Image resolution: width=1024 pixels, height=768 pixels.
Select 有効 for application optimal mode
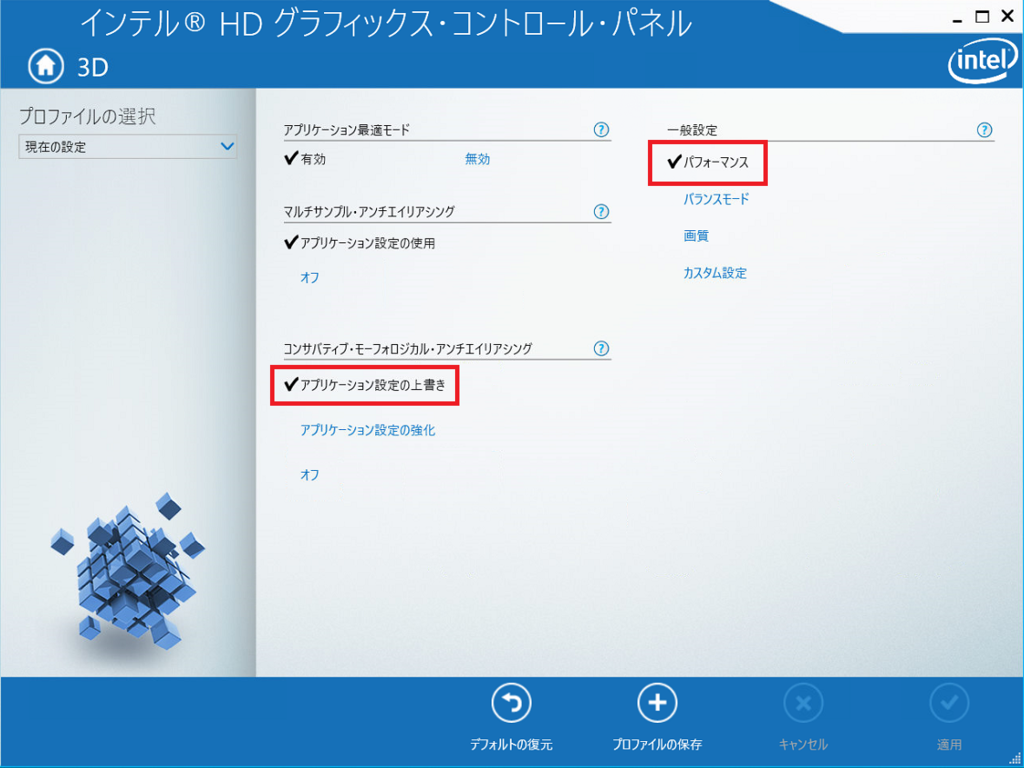click(x=305, y=159)
